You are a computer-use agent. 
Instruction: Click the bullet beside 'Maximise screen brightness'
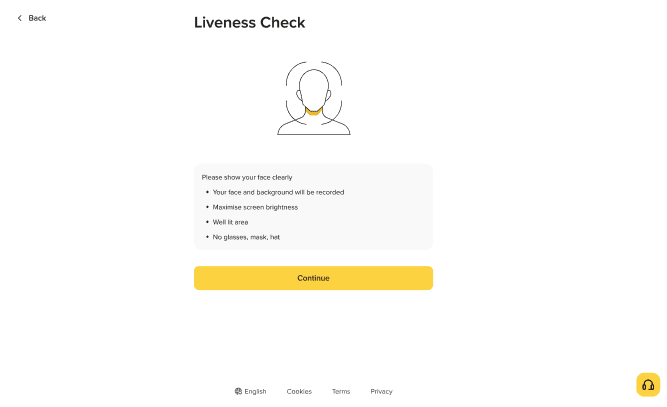click(x=207, y=207)
